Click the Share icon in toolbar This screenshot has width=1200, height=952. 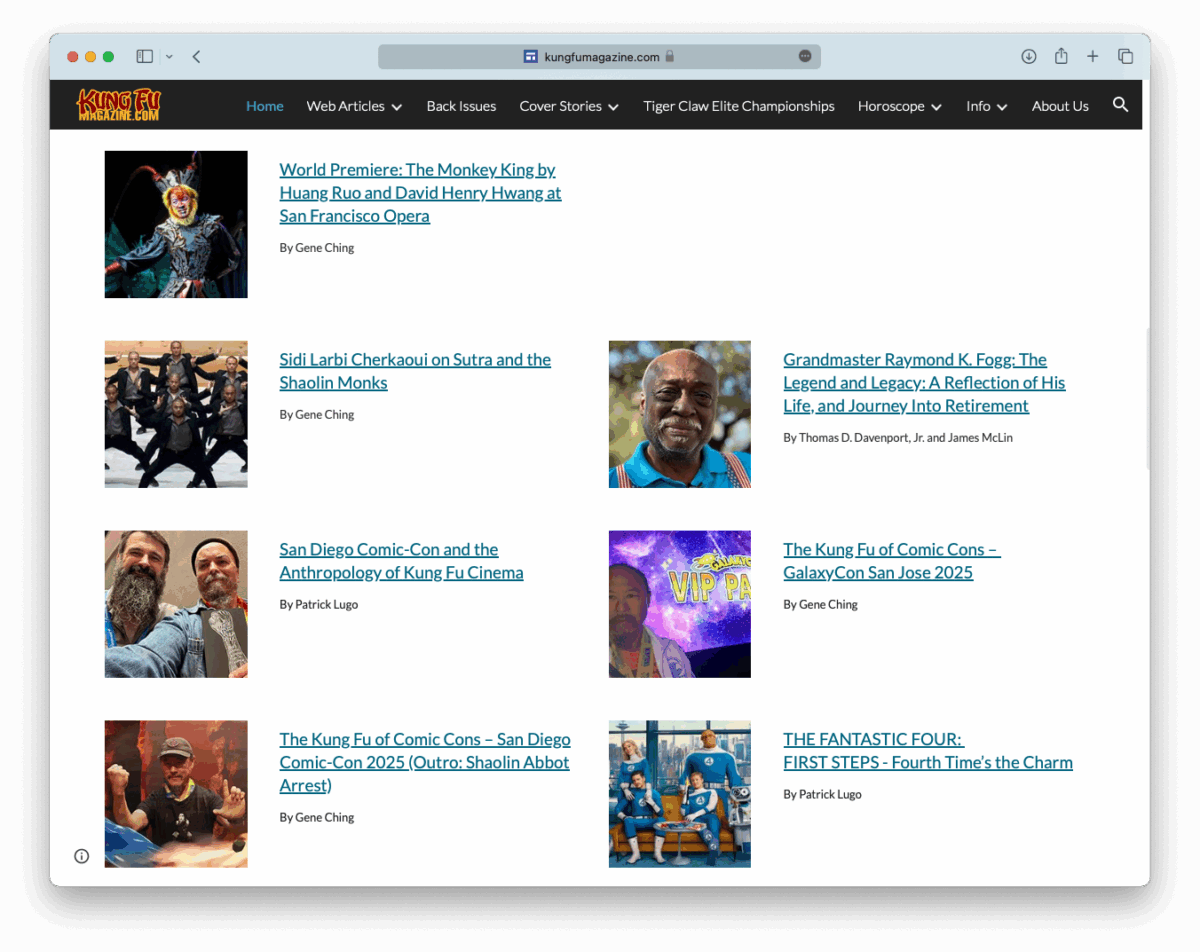click(1061, 57)
